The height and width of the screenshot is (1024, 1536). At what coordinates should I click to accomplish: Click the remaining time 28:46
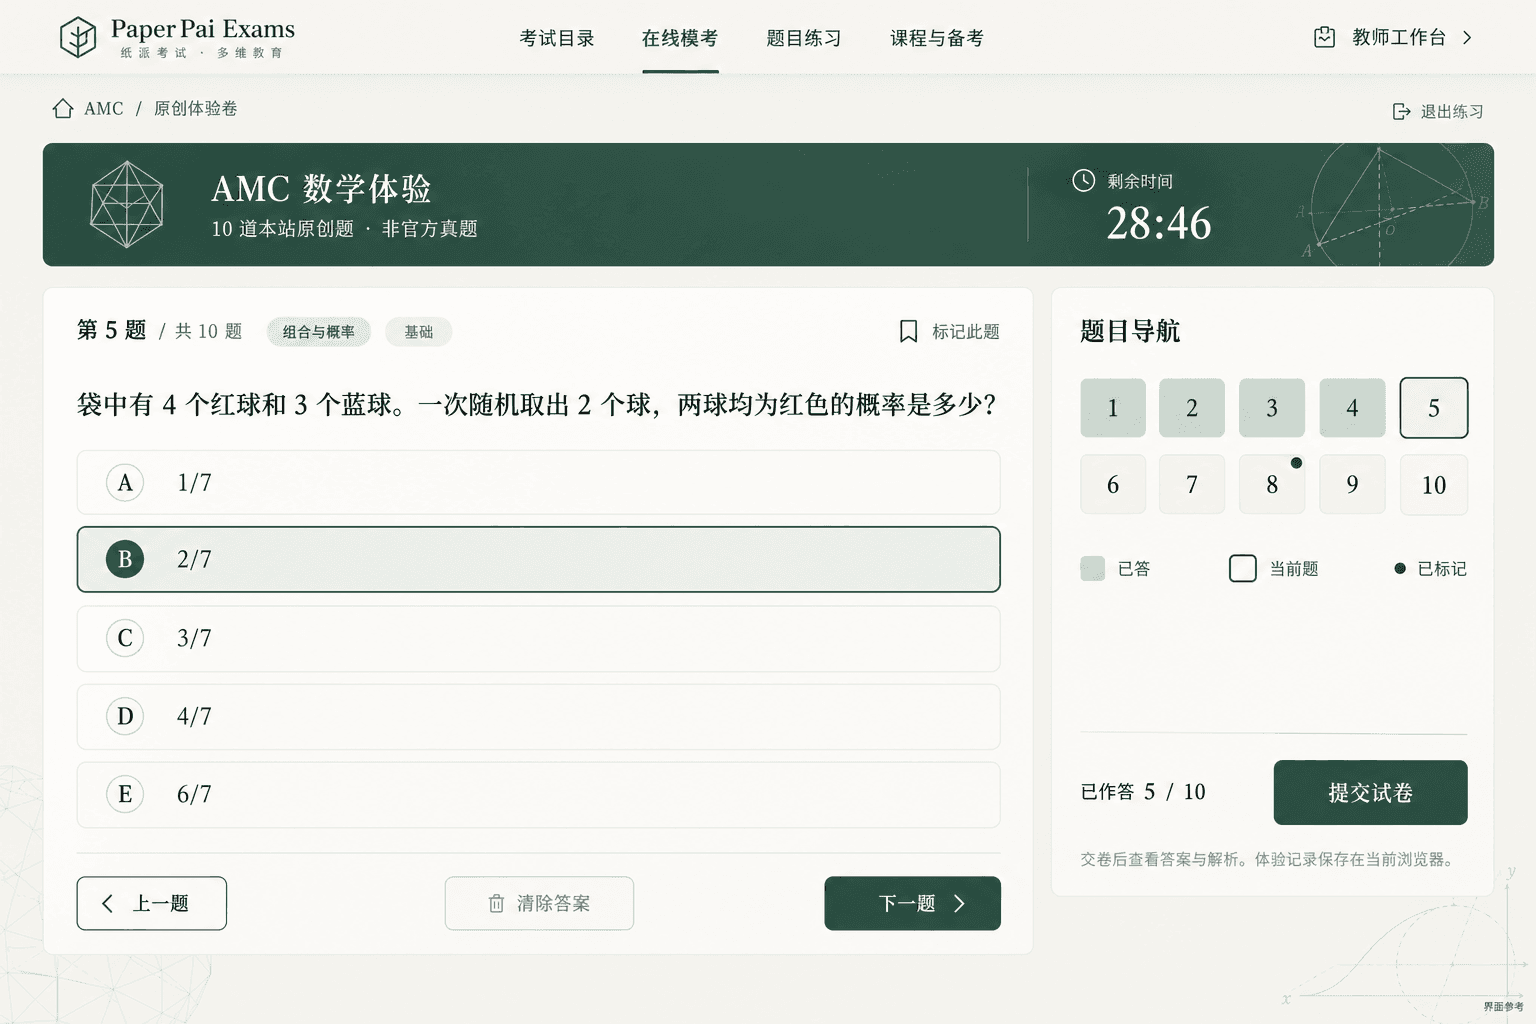pyautogui.click(x=1158, y=223)
